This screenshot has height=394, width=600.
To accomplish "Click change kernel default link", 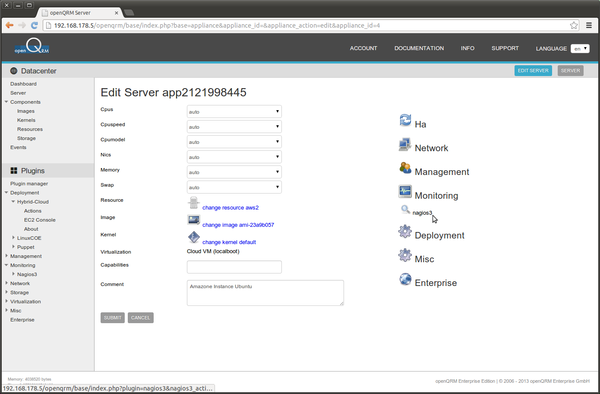I will click(229, 242).
